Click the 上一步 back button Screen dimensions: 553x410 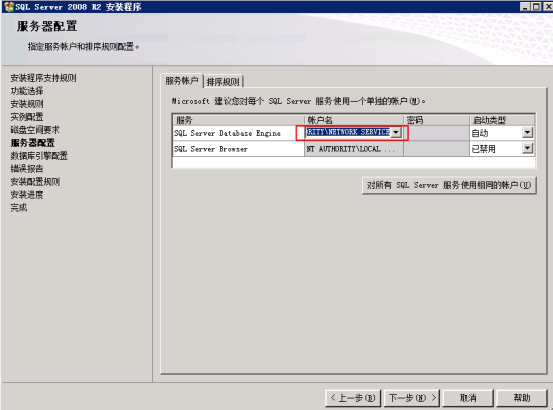tap(353, 398)
